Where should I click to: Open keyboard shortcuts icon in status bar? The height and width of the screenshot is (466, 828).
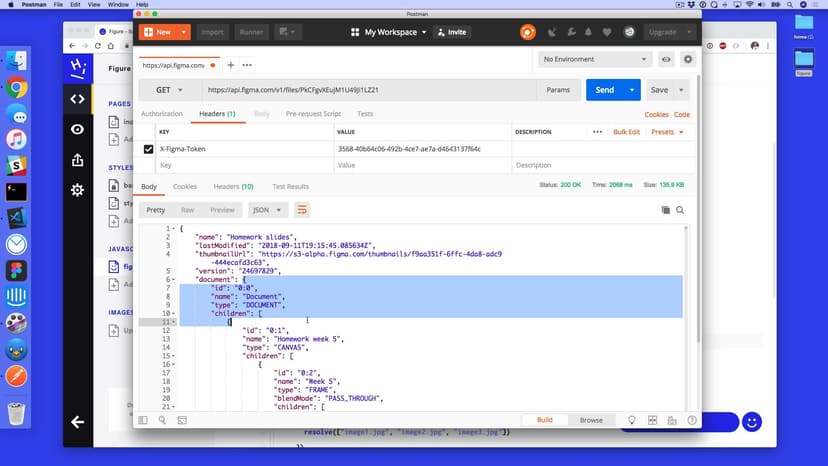(672, 420)
